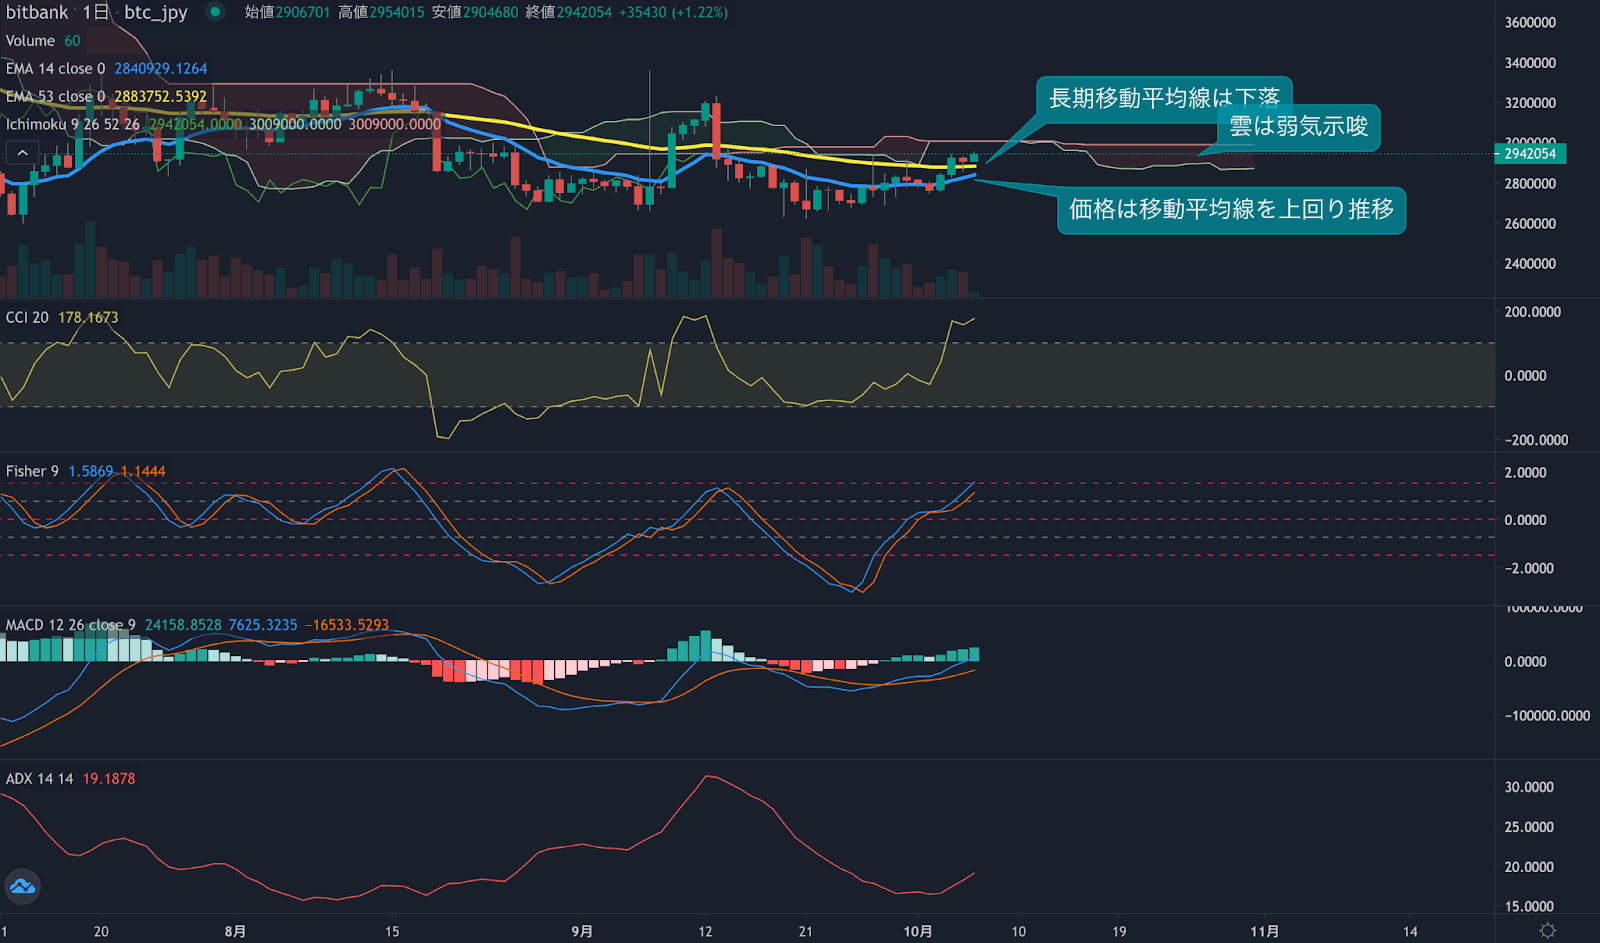Select the CCI 20 indicator label
The image size is (1600, 943).
(x=27, y=317)
